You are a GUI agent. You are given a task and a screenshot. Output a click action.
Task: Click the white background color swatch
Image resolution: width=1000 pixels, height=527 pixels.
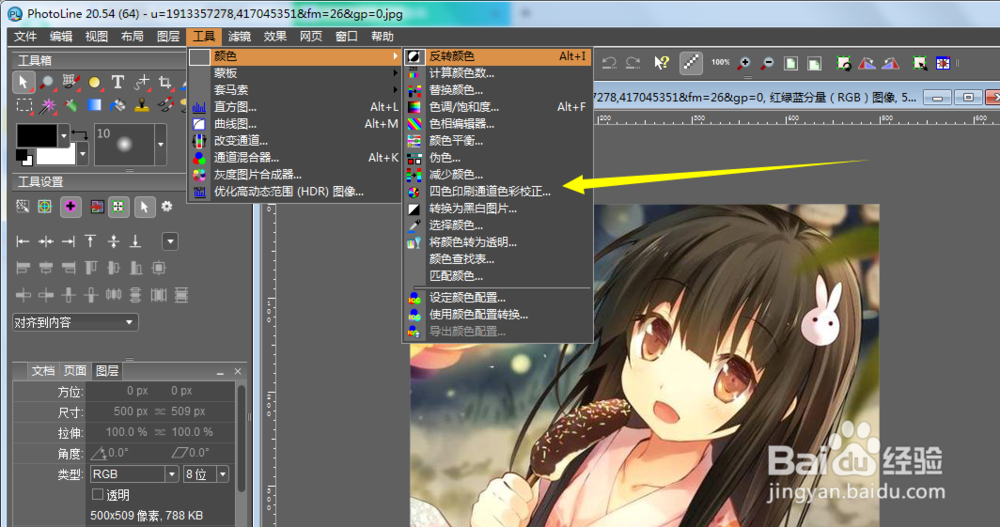56,155
